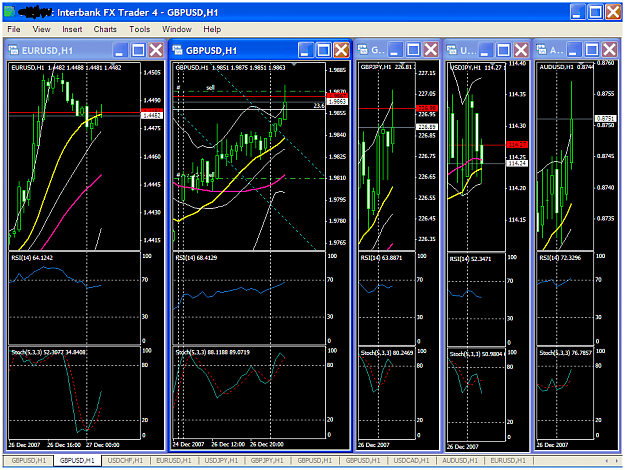Minimize the GBPUSD,H1 chart window
This screenshot has height=470, width=625.
click(x=305, y=50)
